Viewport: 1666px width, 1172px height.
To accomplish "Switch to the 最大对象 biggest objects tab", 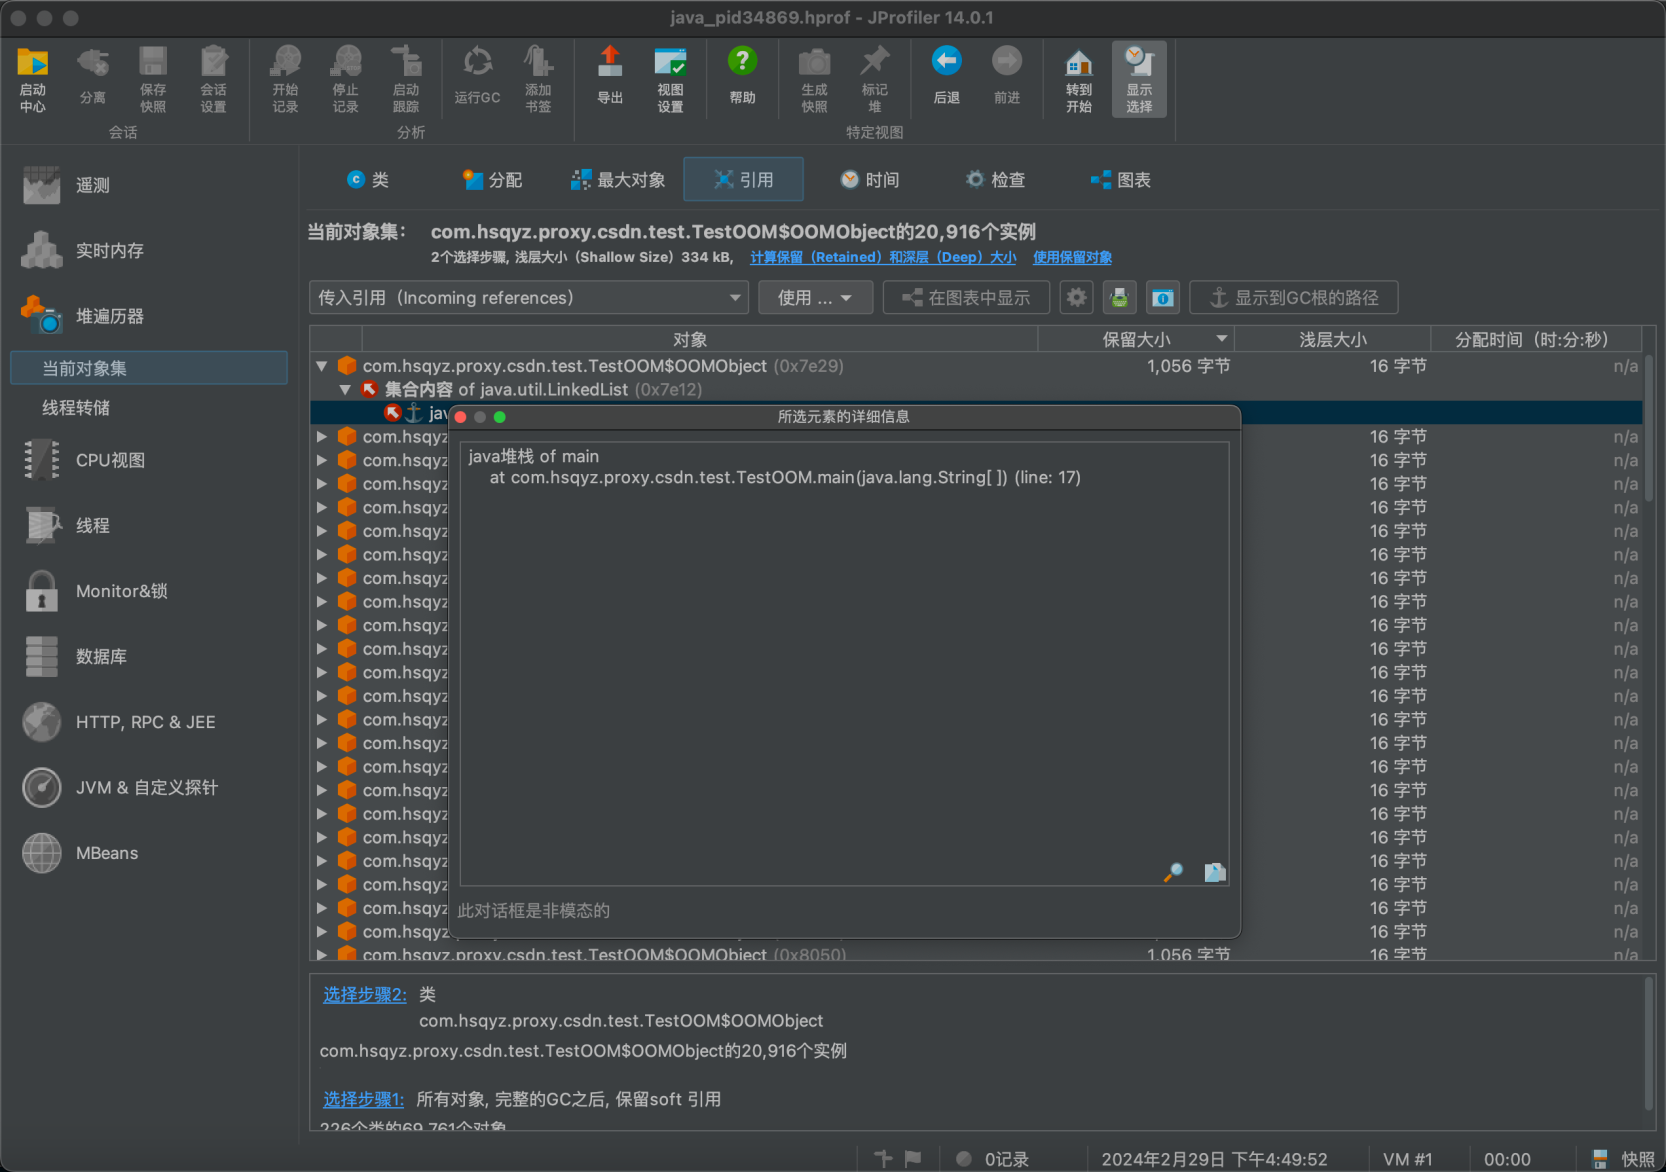I will pos(618,180).
